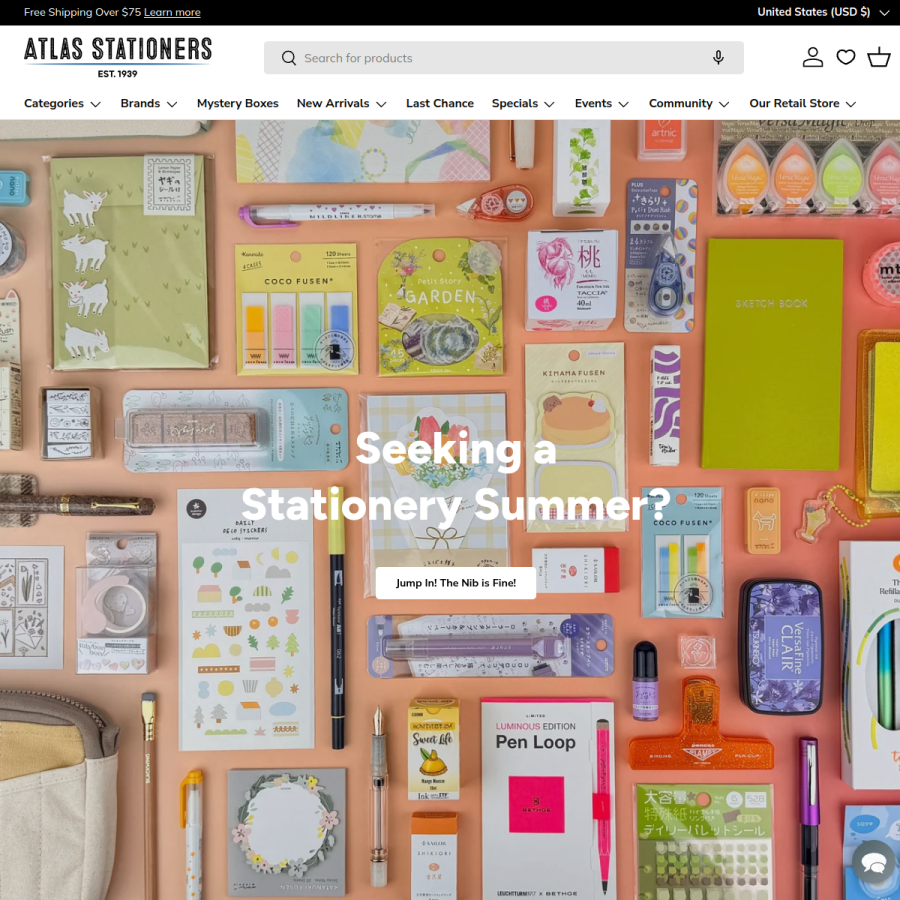The width and height of the screenshot is (900, 900).
Task: Click Jump In! The Nib is Fine! button
Action: click(x=456, y=583)
